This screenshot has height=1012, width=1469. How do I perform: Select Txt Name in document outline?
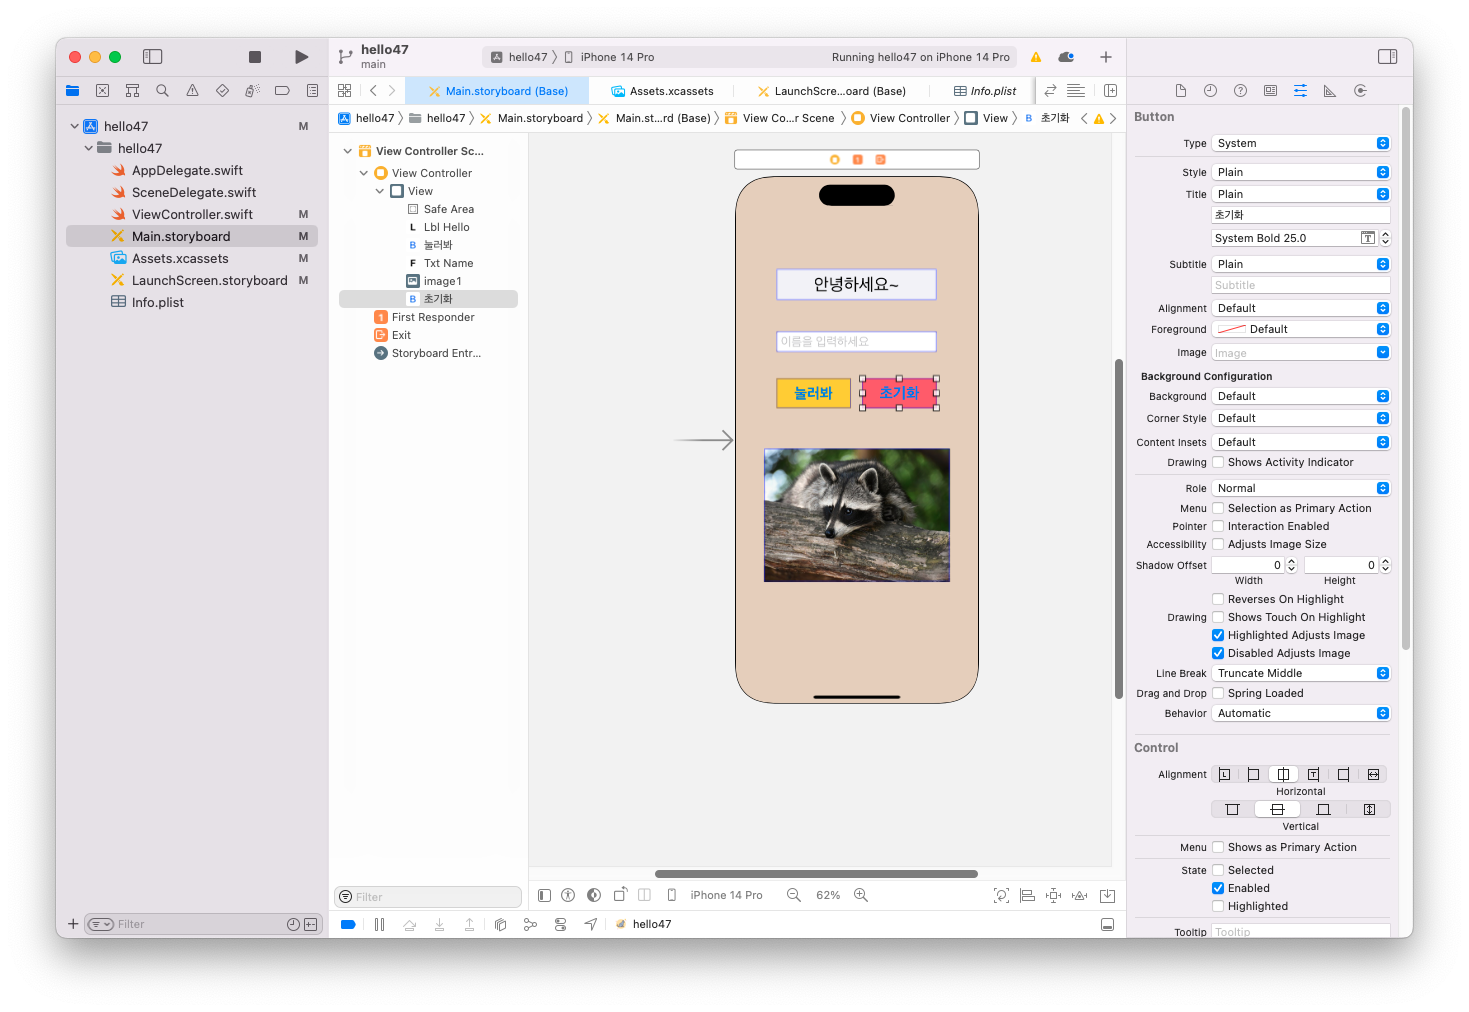point(448,263)
